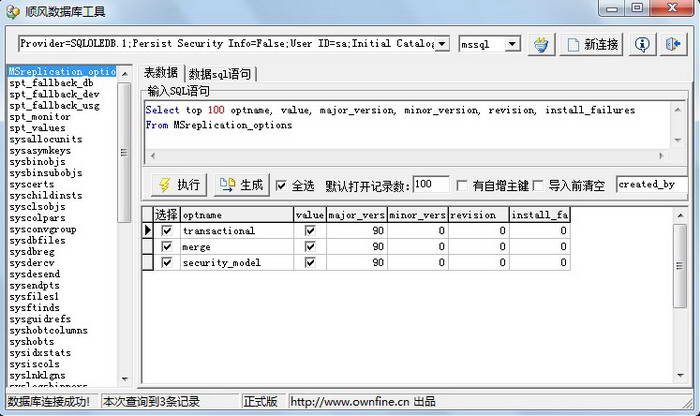700x416 pixels.
Task: Click 新连接 (new connection) button
Action: coord(591,44)
